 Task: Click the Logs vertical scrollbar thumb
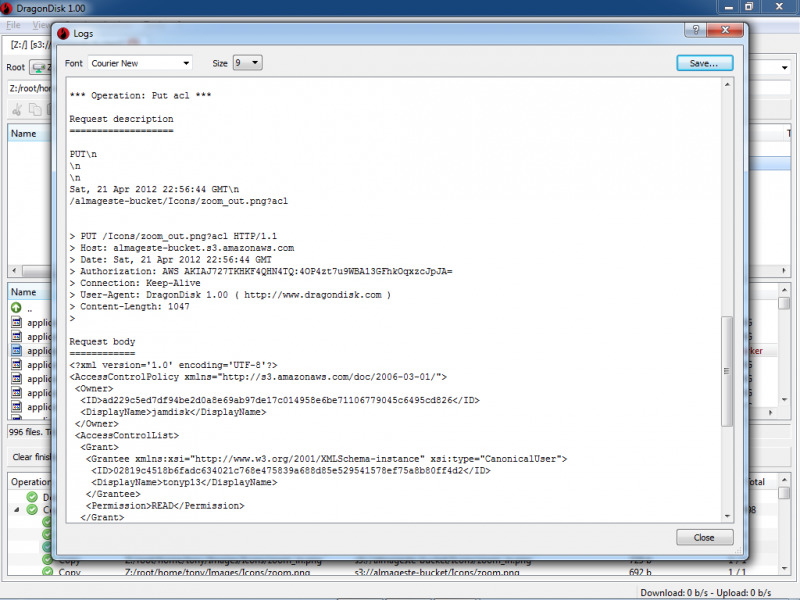pyautogui.click(x=727, y=371)
